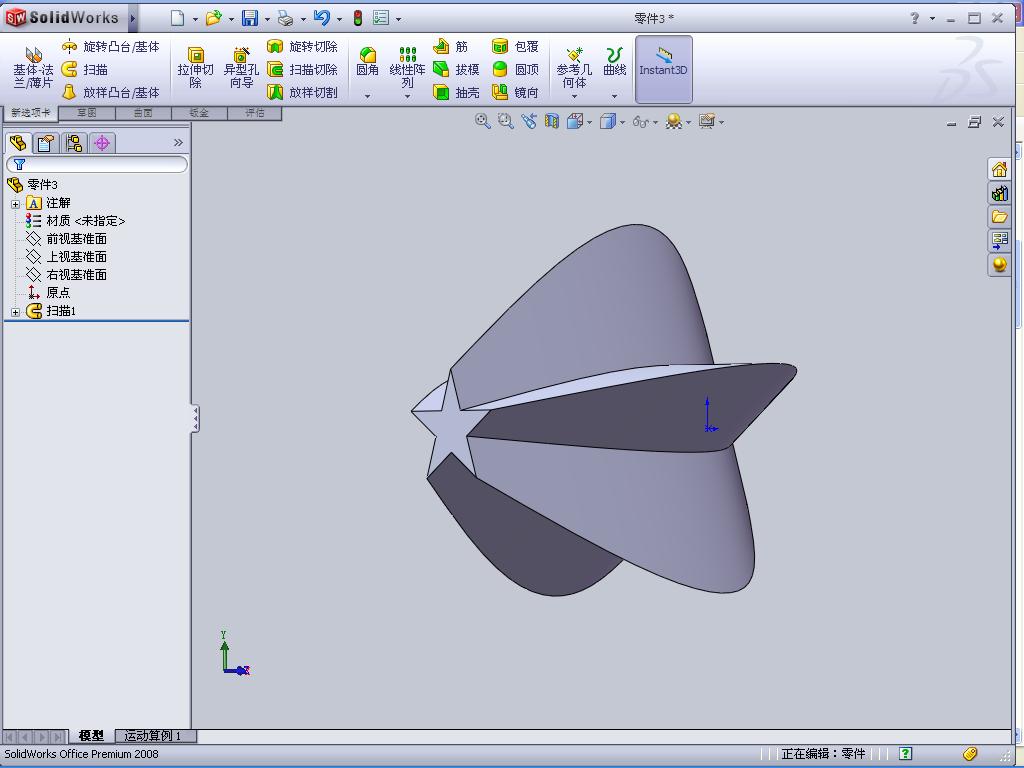Viewport: 1024px width, 768px height.
Task: Select the 镜向 mirror tool
Action: tap(515, 93)
